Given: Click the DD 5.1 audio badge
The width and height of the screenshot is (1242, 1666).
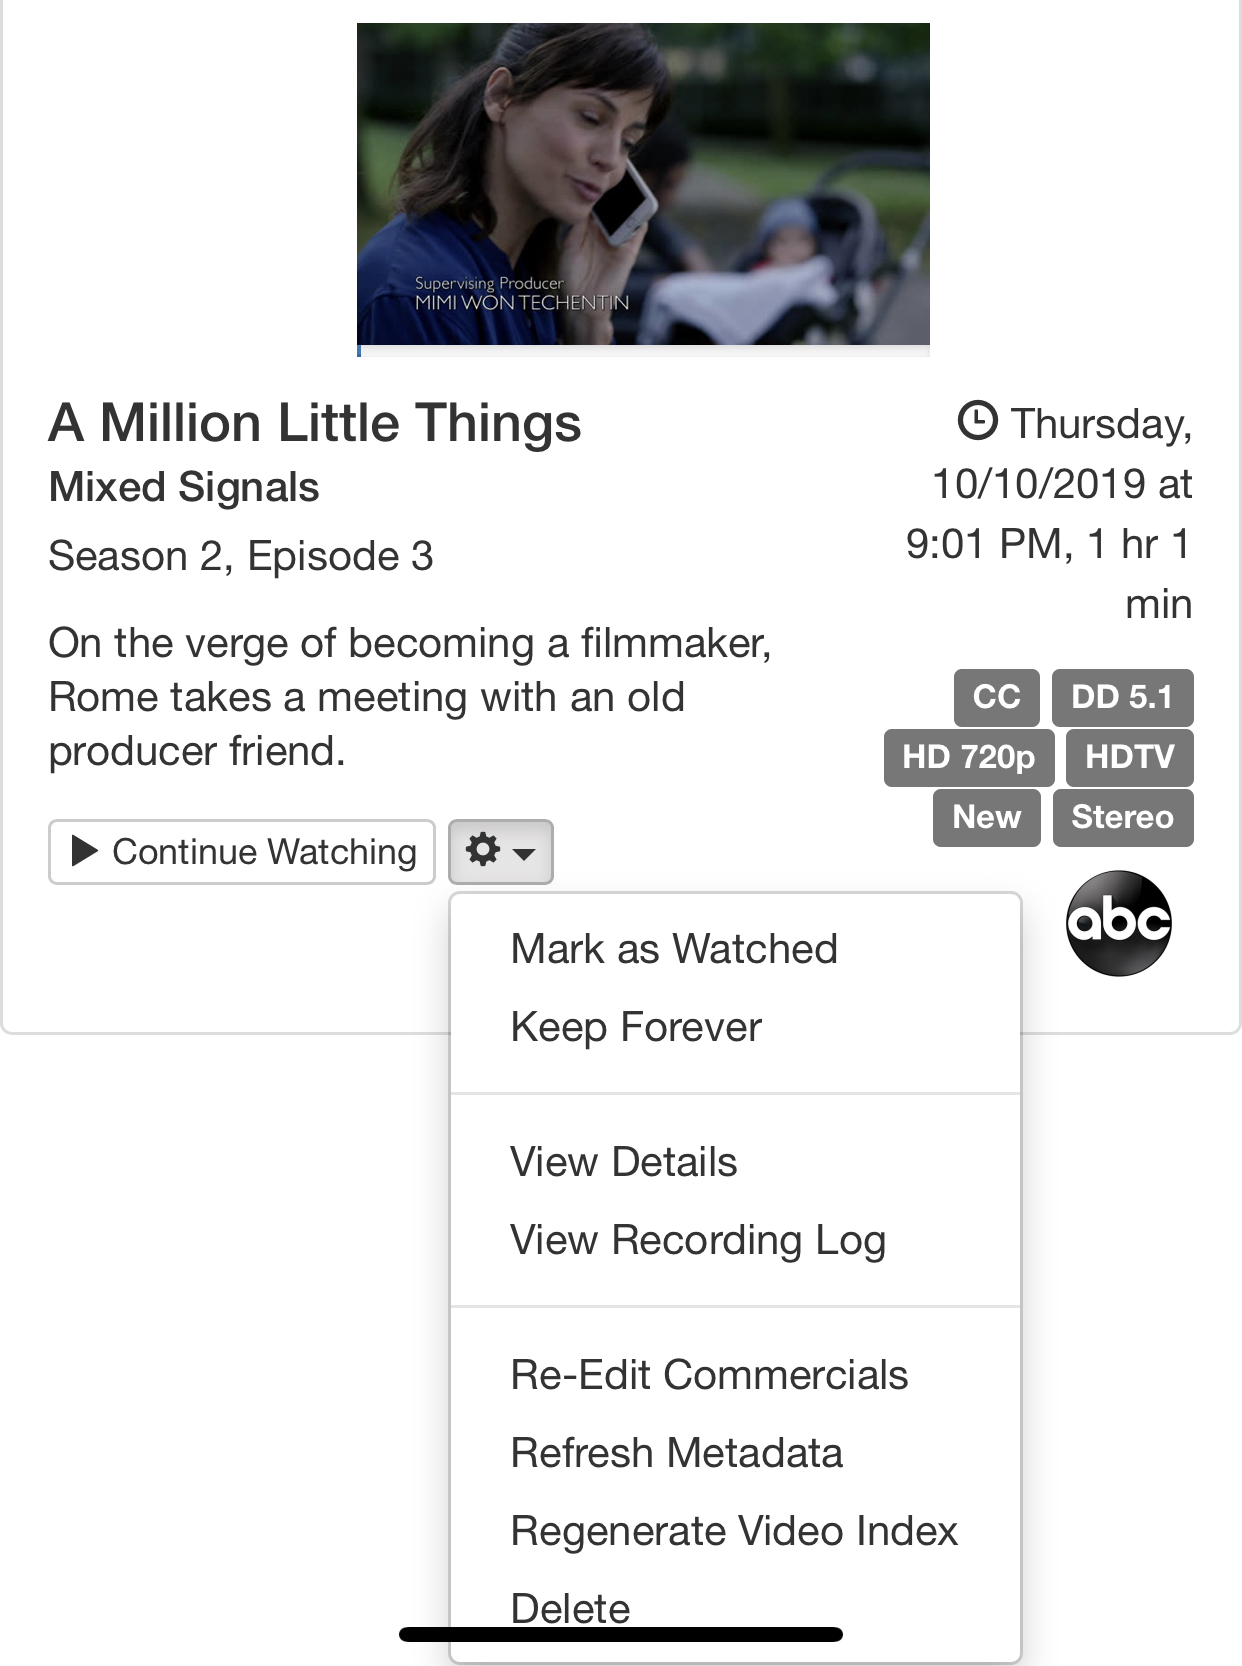Looking at the screenshot, I should 1122,697.
